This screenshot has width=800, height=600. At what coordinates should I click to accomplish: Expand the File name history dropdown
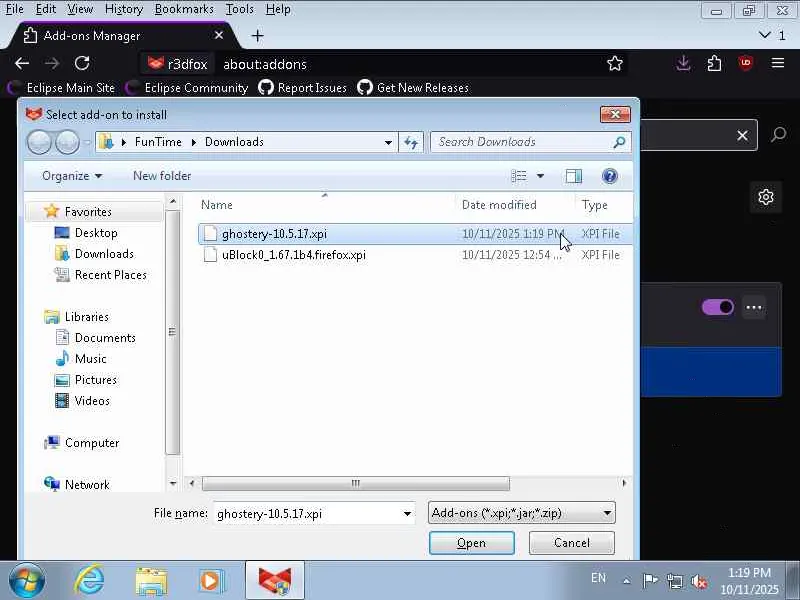tap(407, 513)
